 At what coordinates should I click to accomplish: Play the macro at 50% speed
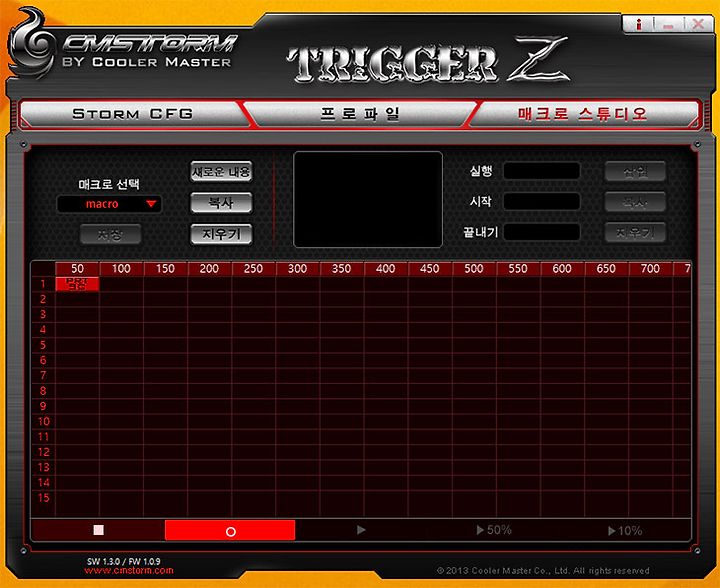(x=494, y=530)
